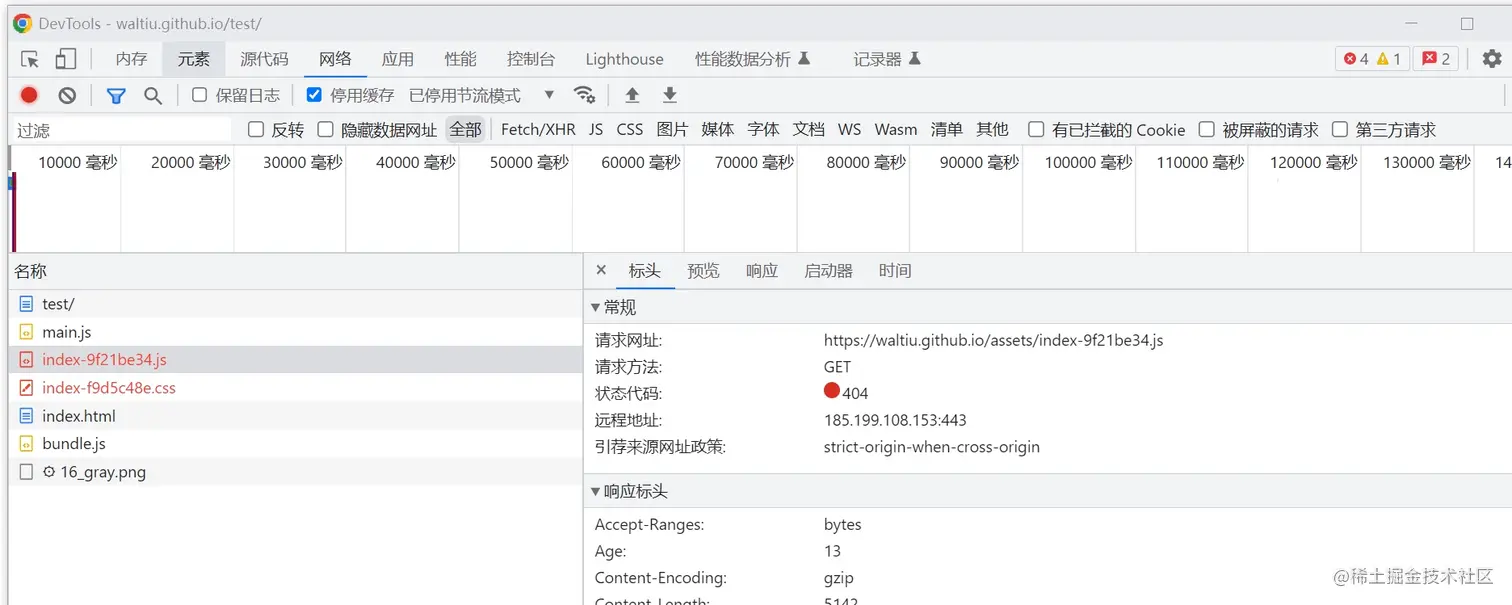Open the 时间 detail tab
This screenshot has width=1512, height=605.
[895, 271]
